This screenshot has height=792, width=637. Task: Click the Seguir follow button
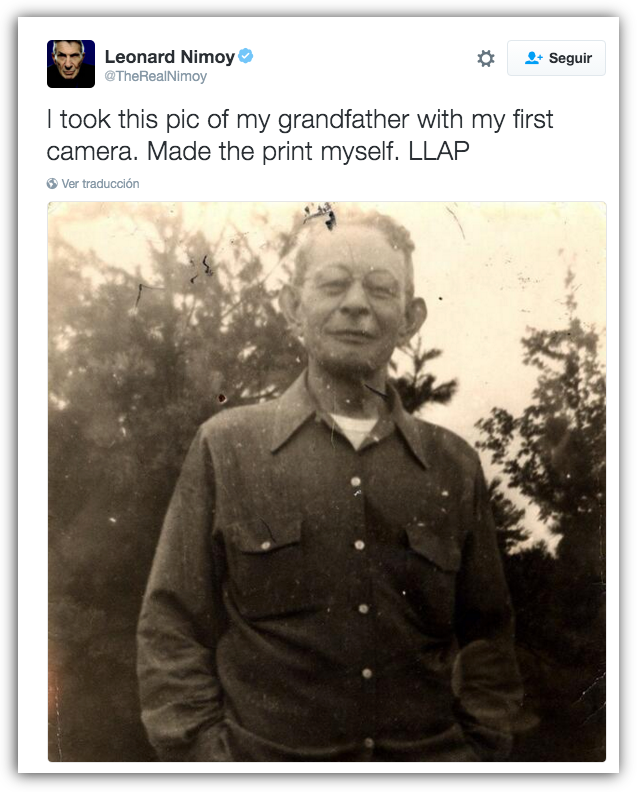556,58
